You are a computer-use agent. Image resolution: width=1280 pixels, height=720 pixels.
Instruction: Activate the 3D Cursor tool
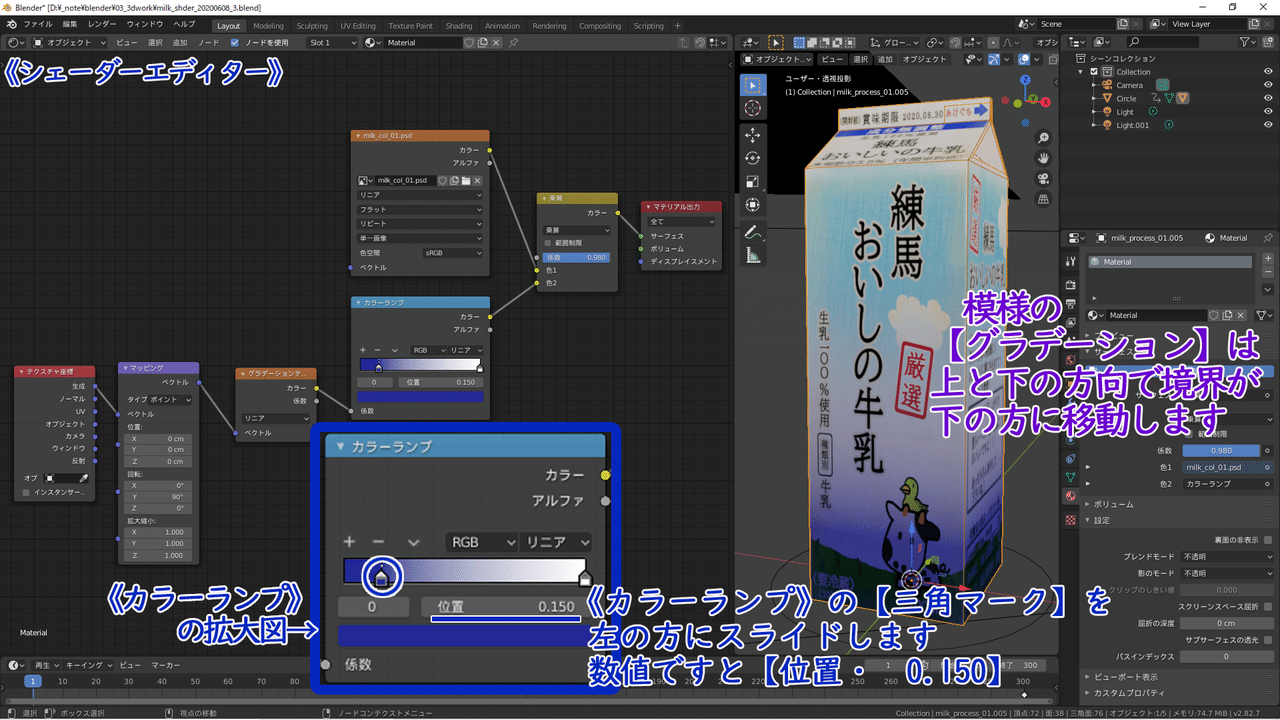click(x=753, y=108)
